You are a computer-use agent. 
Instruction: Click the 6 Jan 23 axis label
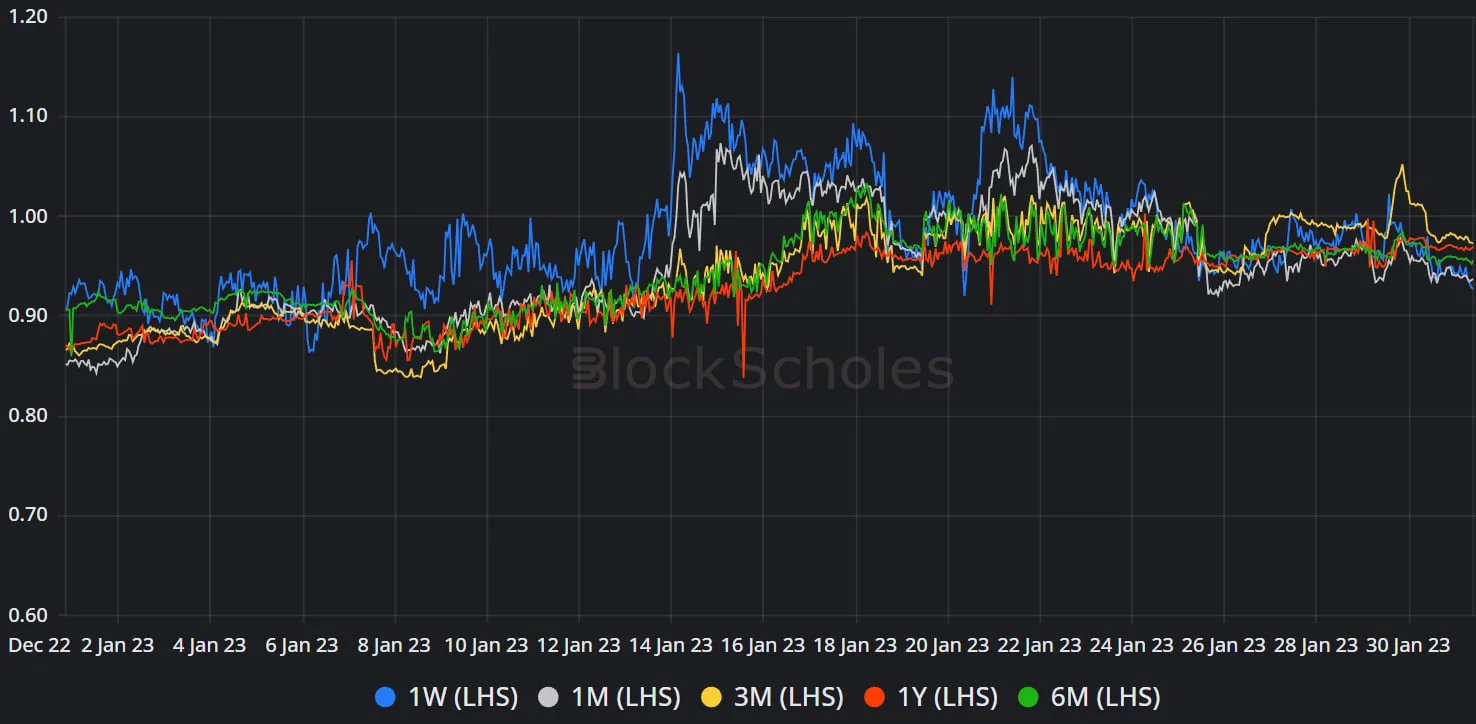click(x=301, y=645)
